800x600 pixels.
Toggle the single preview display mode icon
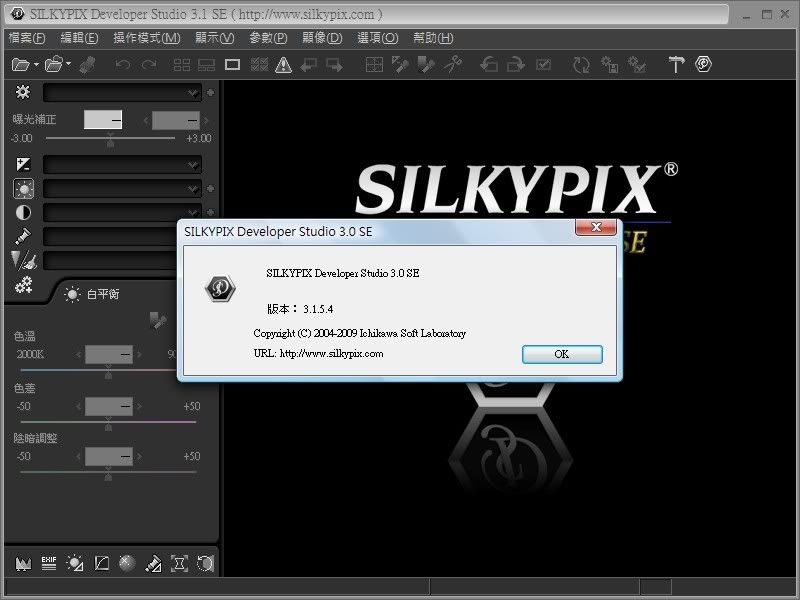[232, 65]
